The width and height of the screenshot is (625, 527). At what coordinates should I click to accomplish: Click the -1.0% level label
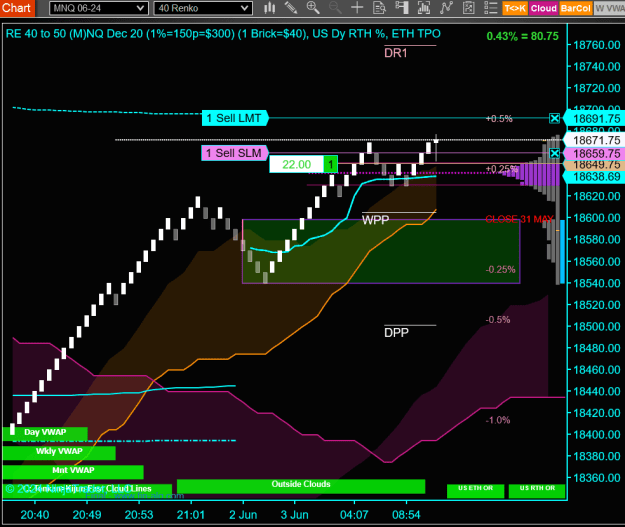(x=498, y=420)
